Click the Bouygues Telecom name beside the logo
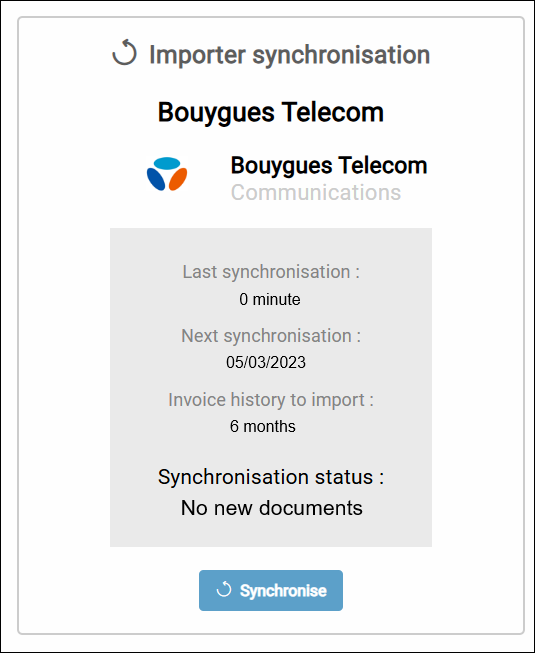 [329, 165]
